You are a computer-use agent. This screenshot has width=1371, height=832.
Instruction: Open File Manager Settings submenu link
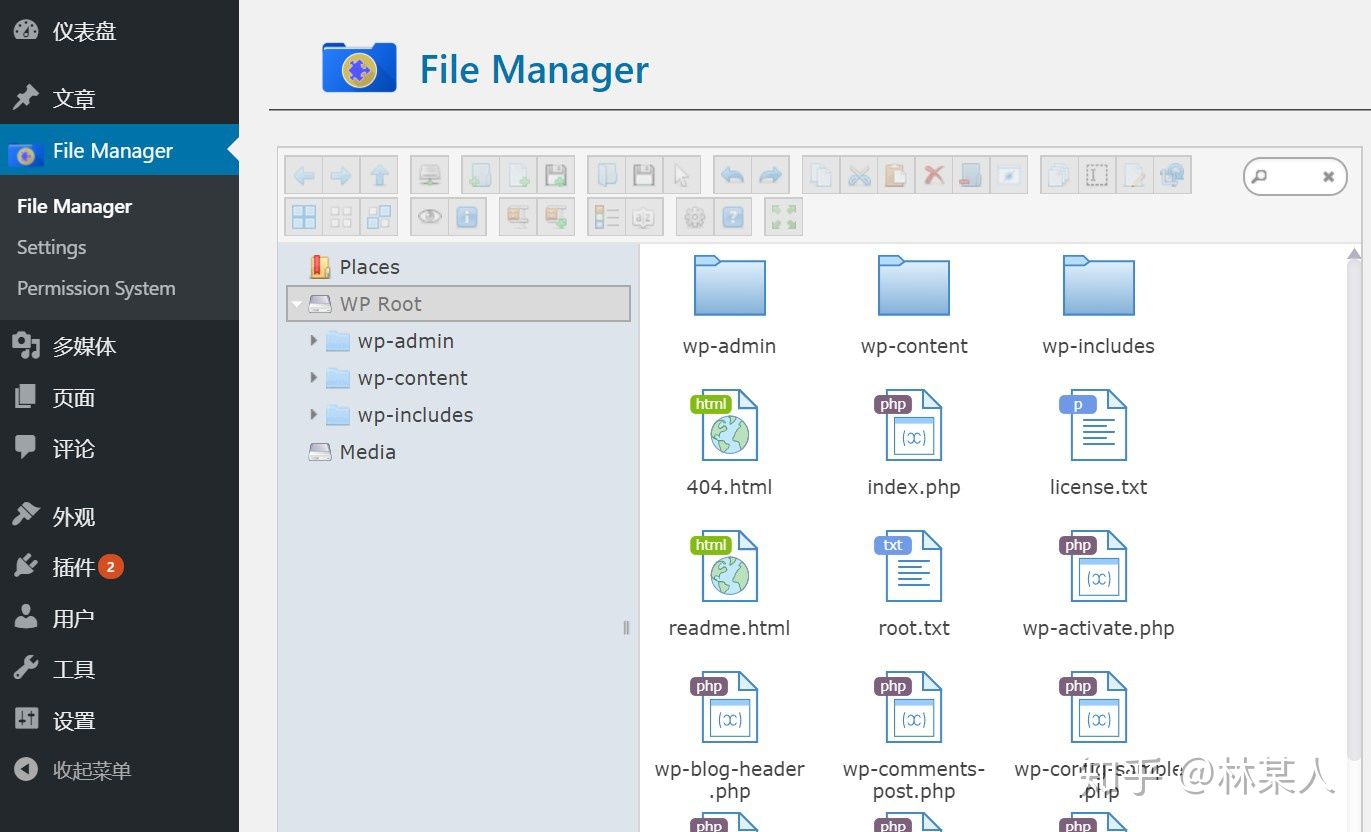coord(52,247)
